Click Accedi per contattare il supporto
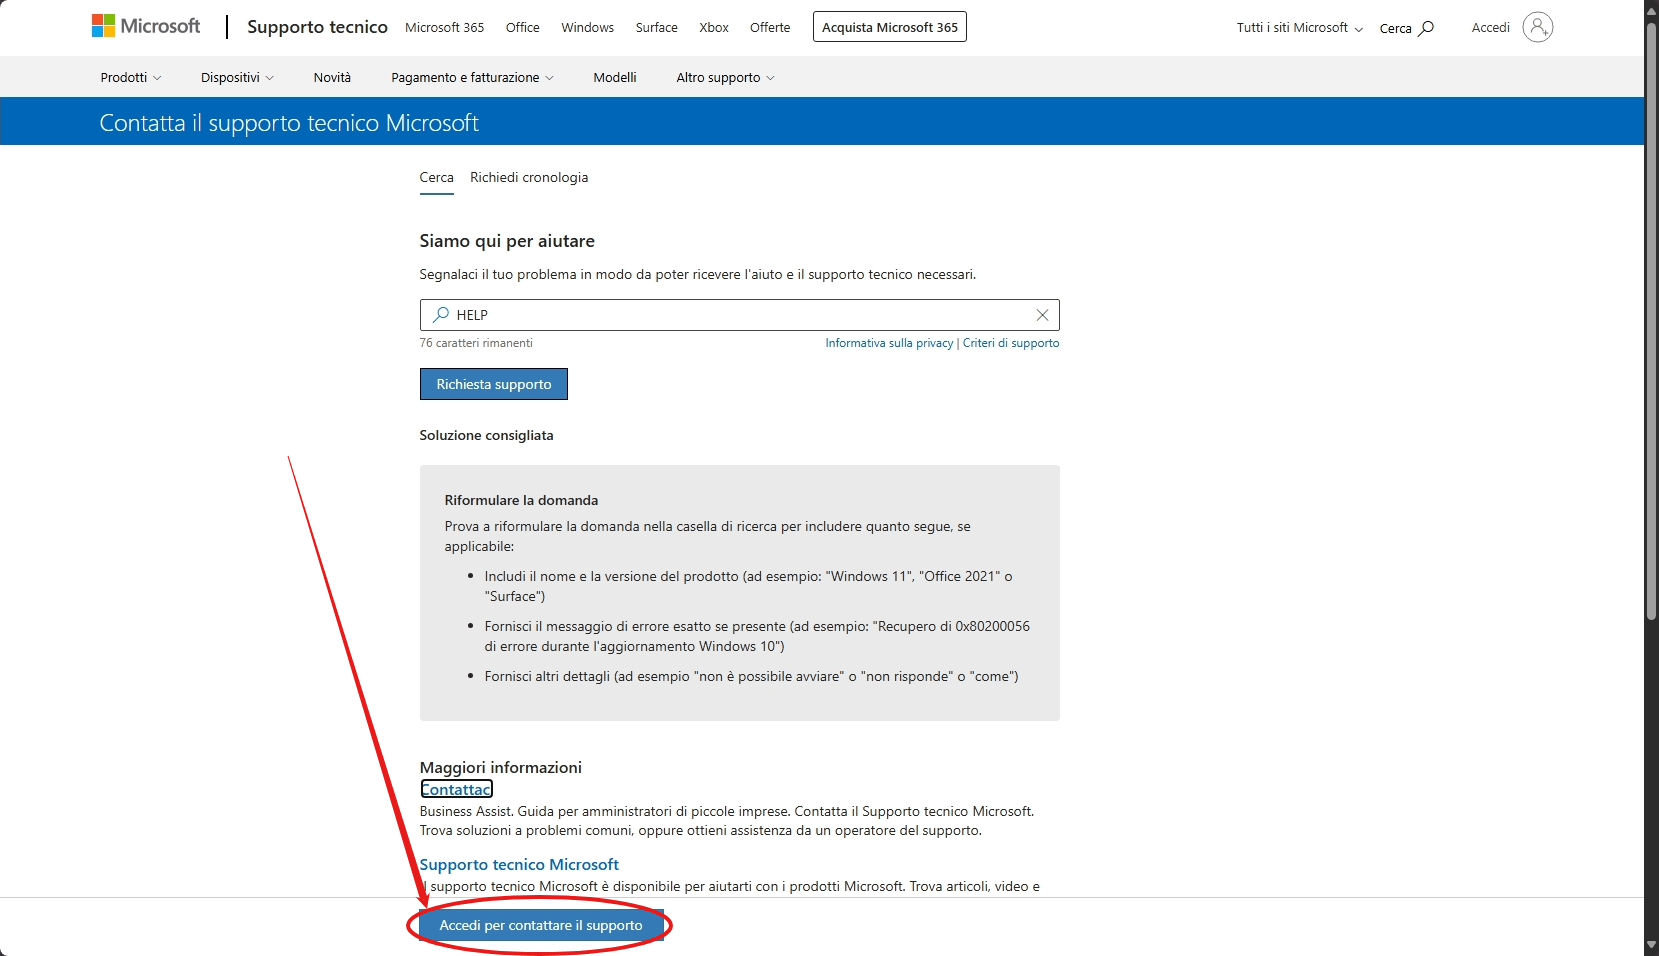The width and height of the screenshot is (1659, 956). 541,925
